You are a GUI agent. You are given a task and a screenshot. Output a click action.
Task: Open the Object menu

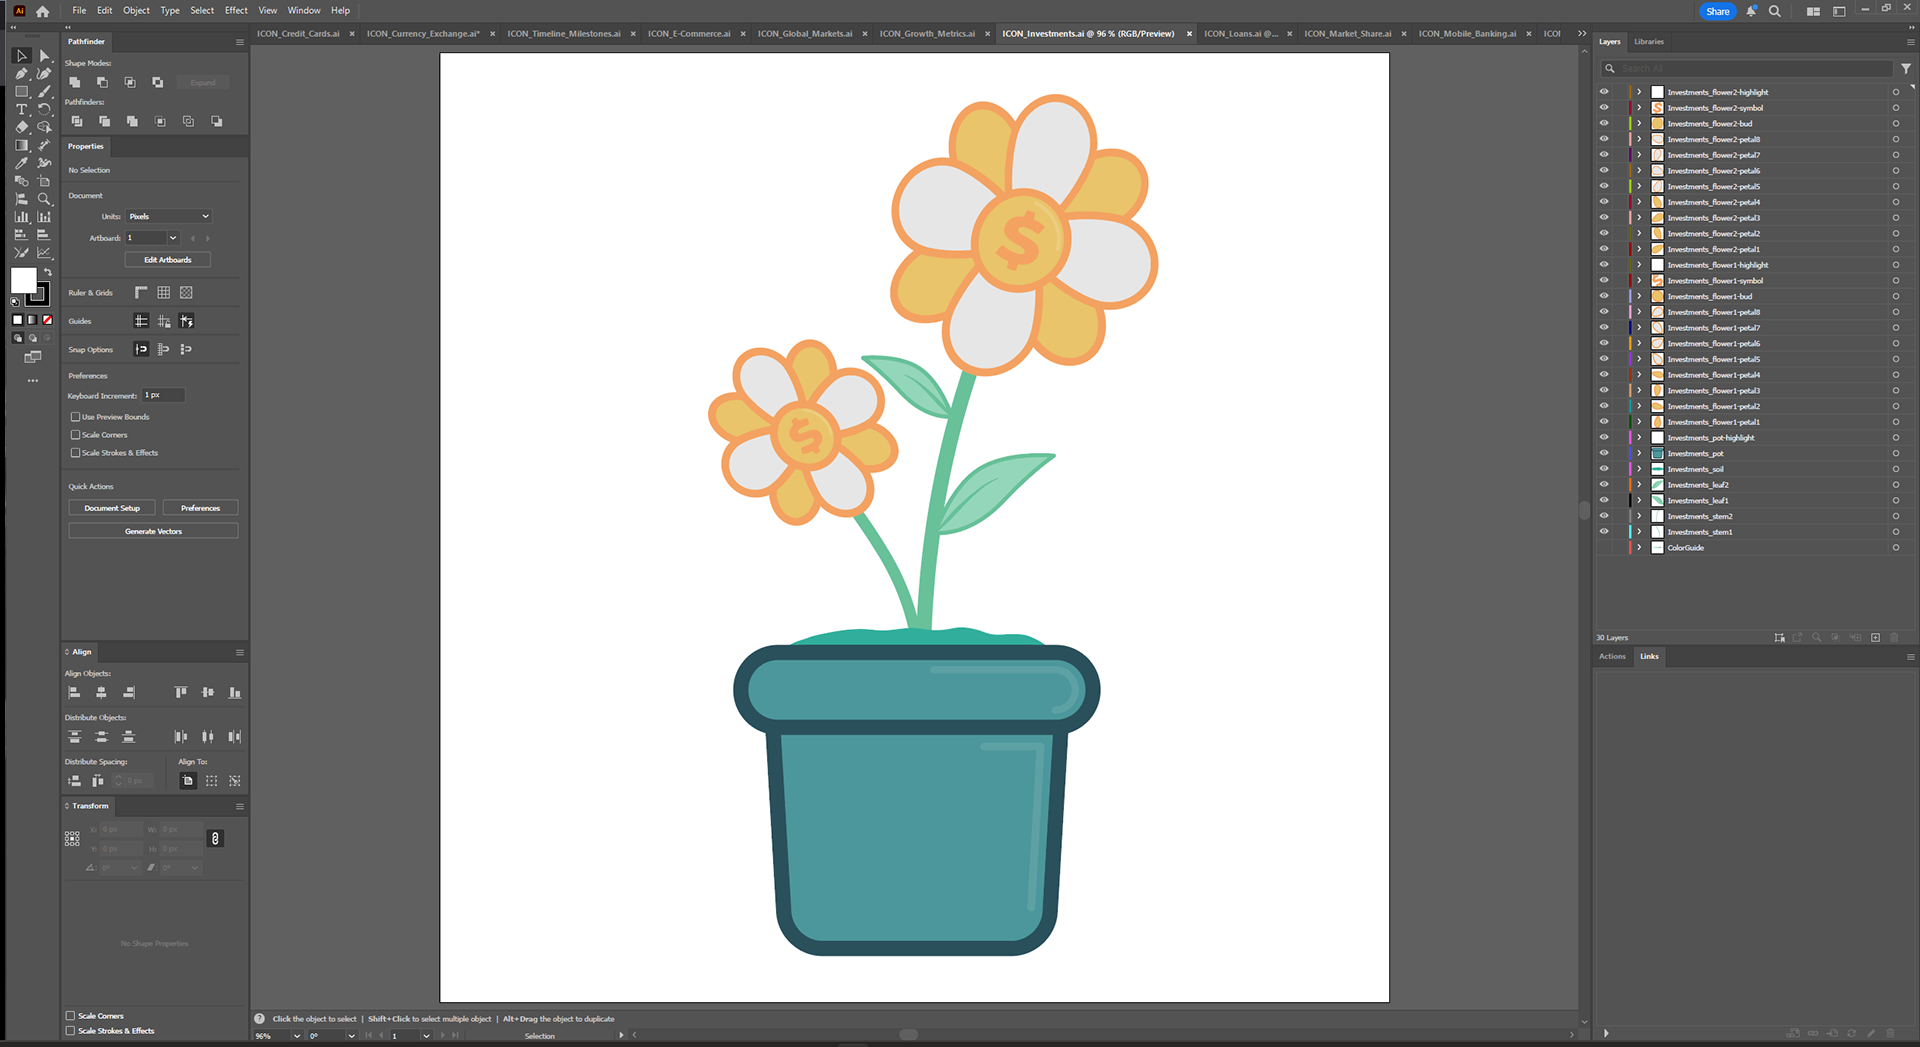[x=136, y=10]
